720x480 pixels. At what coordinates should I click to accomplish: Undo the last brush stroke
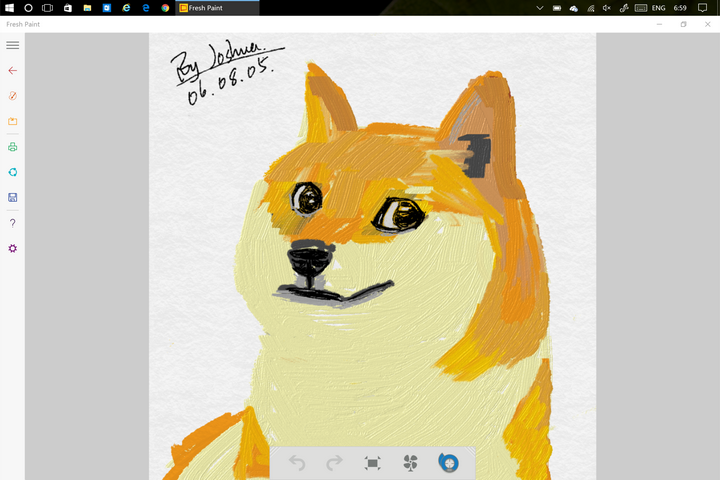[297, 463]
